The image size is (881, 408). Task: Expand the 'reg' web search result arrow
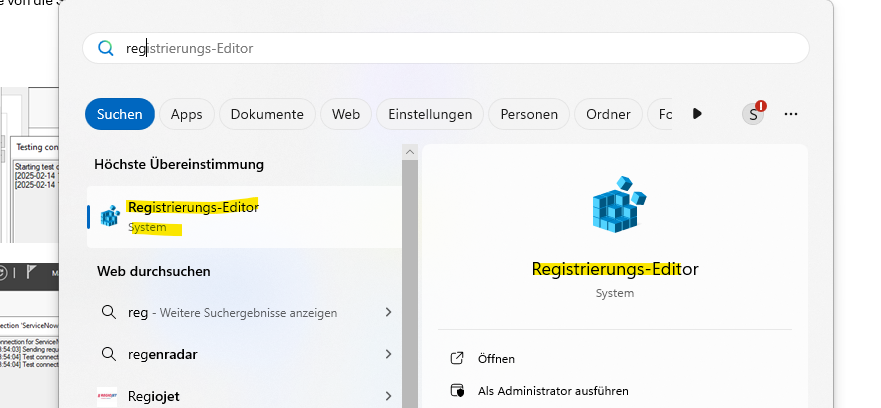coord(388,313)
